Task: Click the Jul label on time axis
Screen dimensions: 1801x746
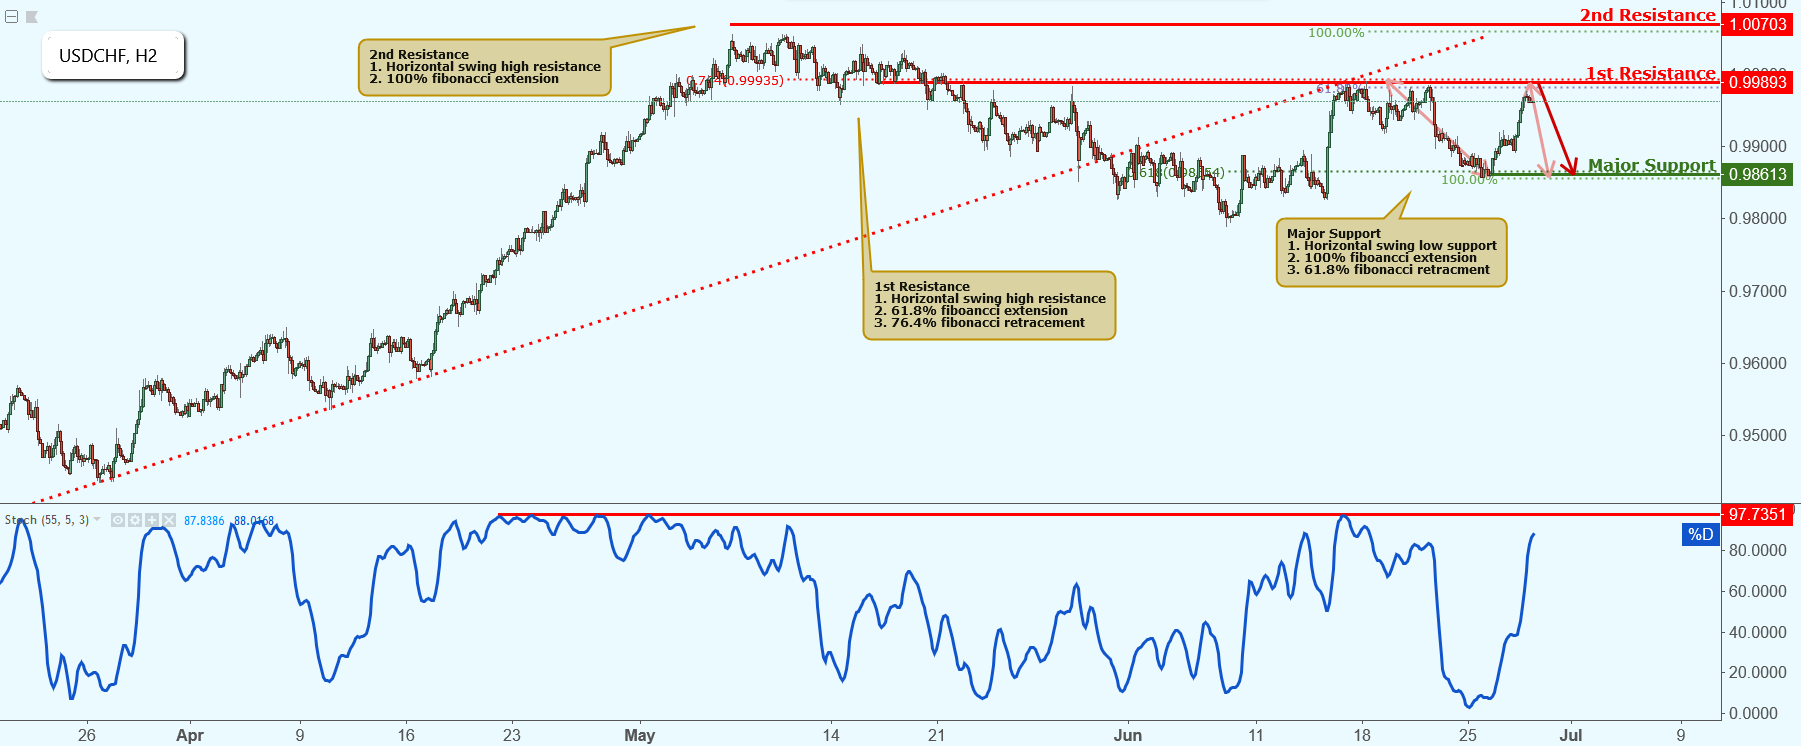Action: point(1571,735)
